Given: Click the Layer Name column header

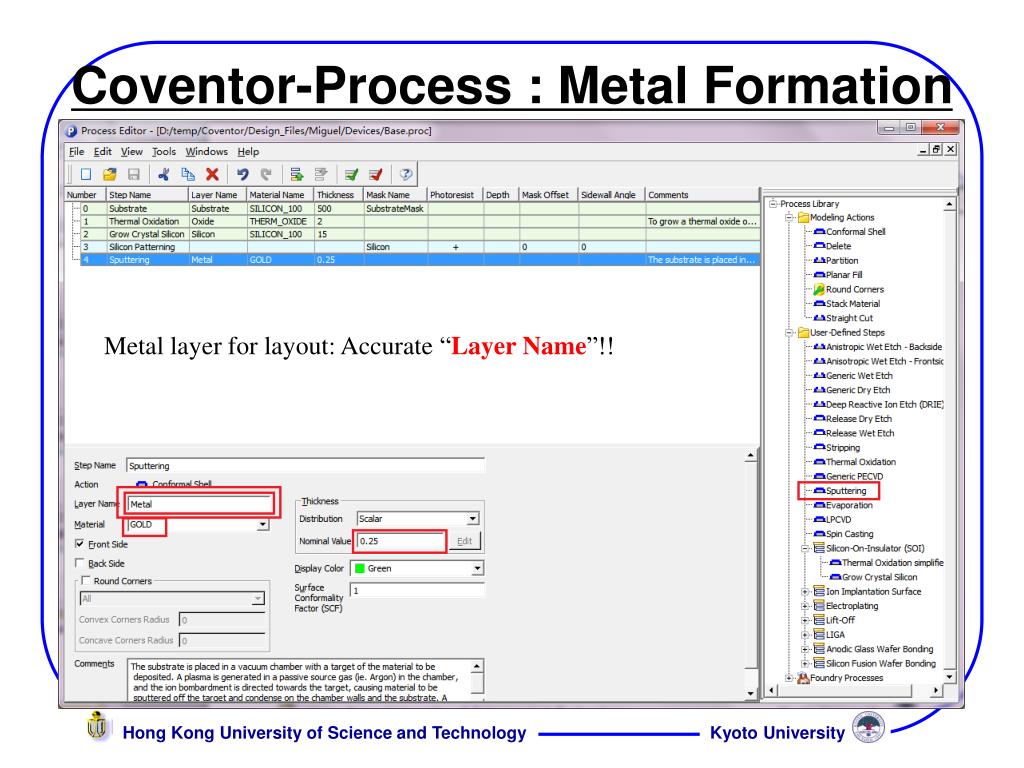Looking at the screenshot, I should click(217, 195).
